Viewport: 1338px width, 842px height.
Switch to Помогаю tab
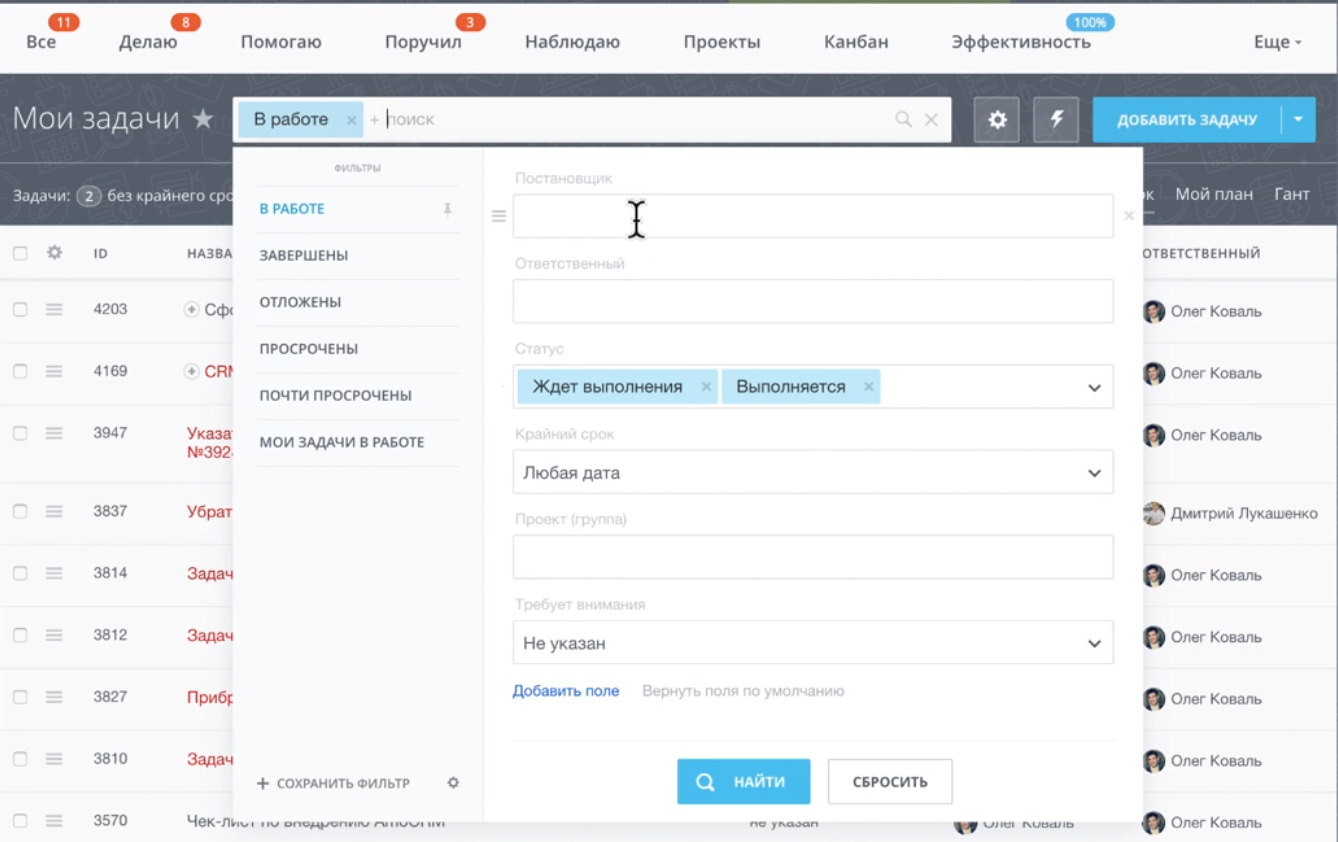click(x=281, y=42)
